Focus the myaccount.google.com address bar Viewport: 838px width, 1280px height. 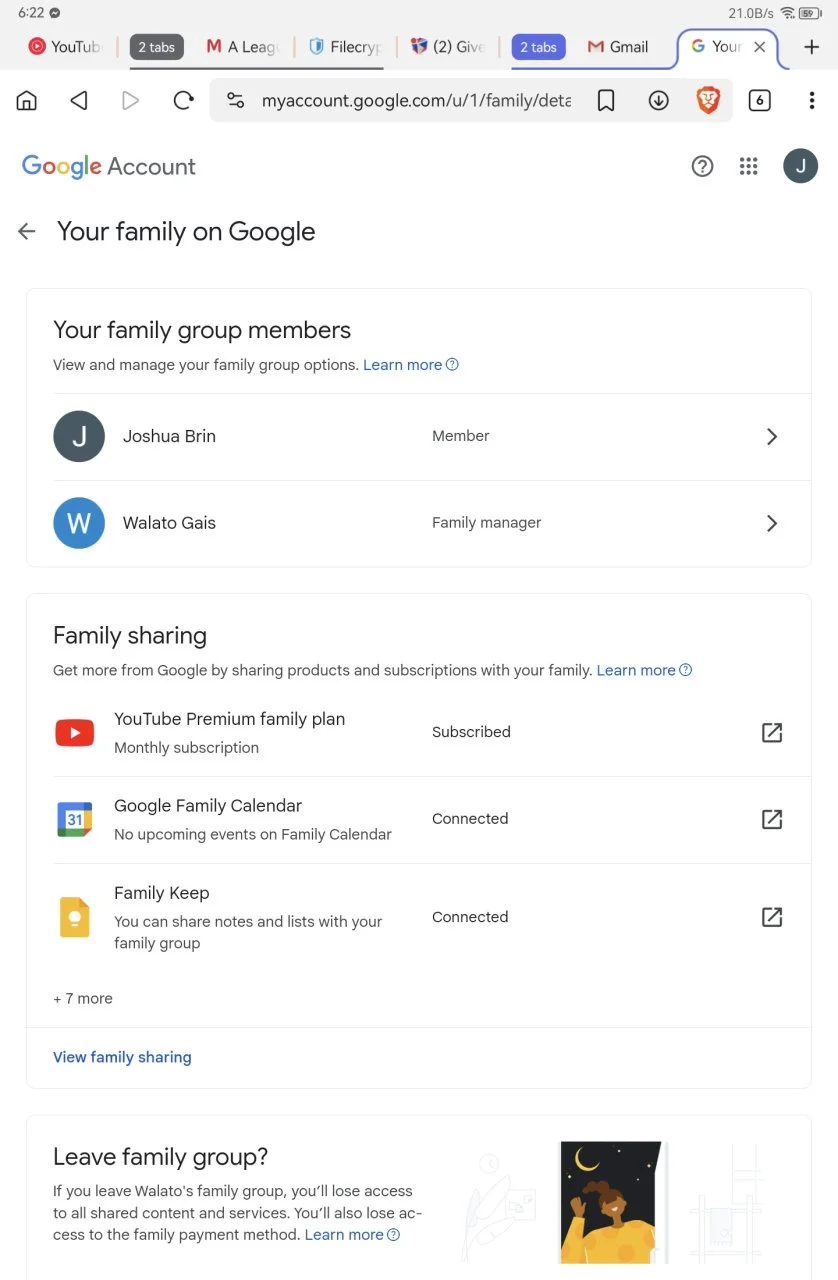[x=416, y=101]
